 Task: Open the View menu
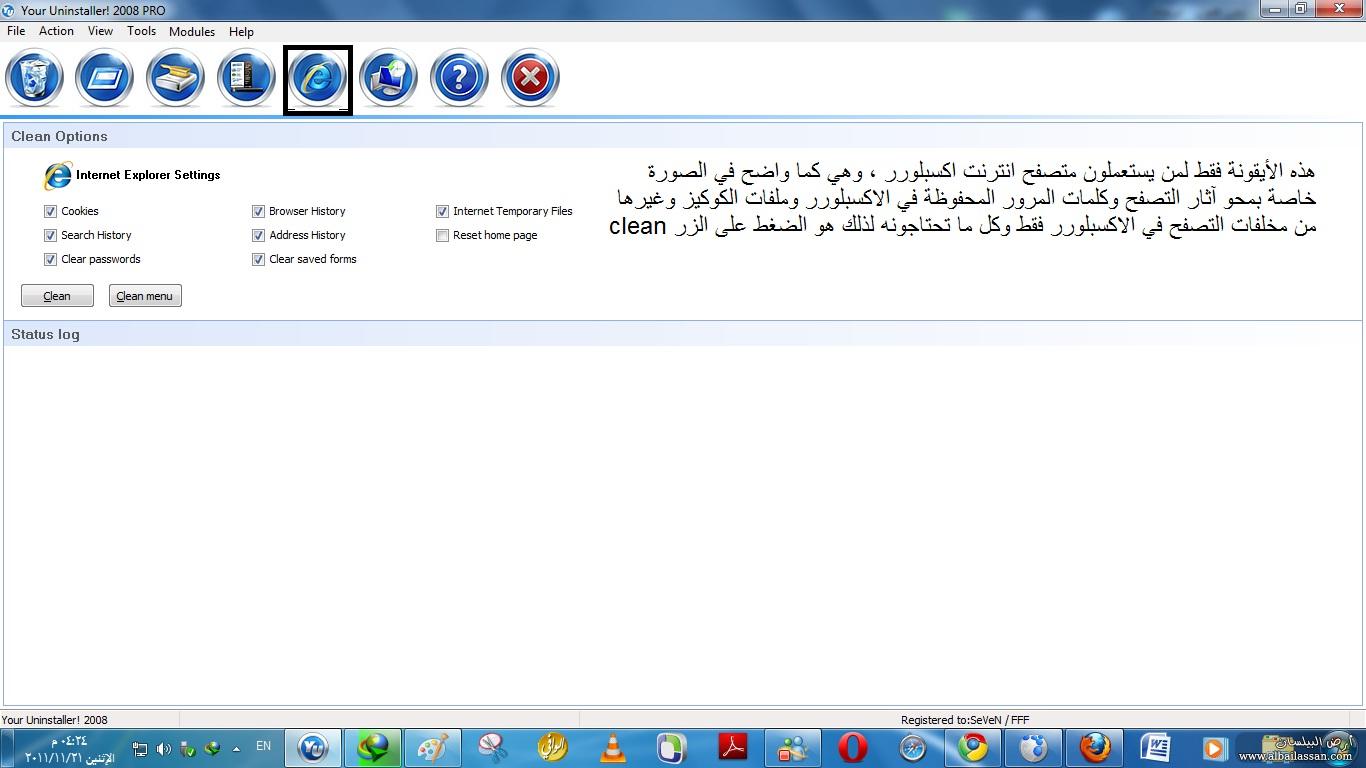point(100,31)
